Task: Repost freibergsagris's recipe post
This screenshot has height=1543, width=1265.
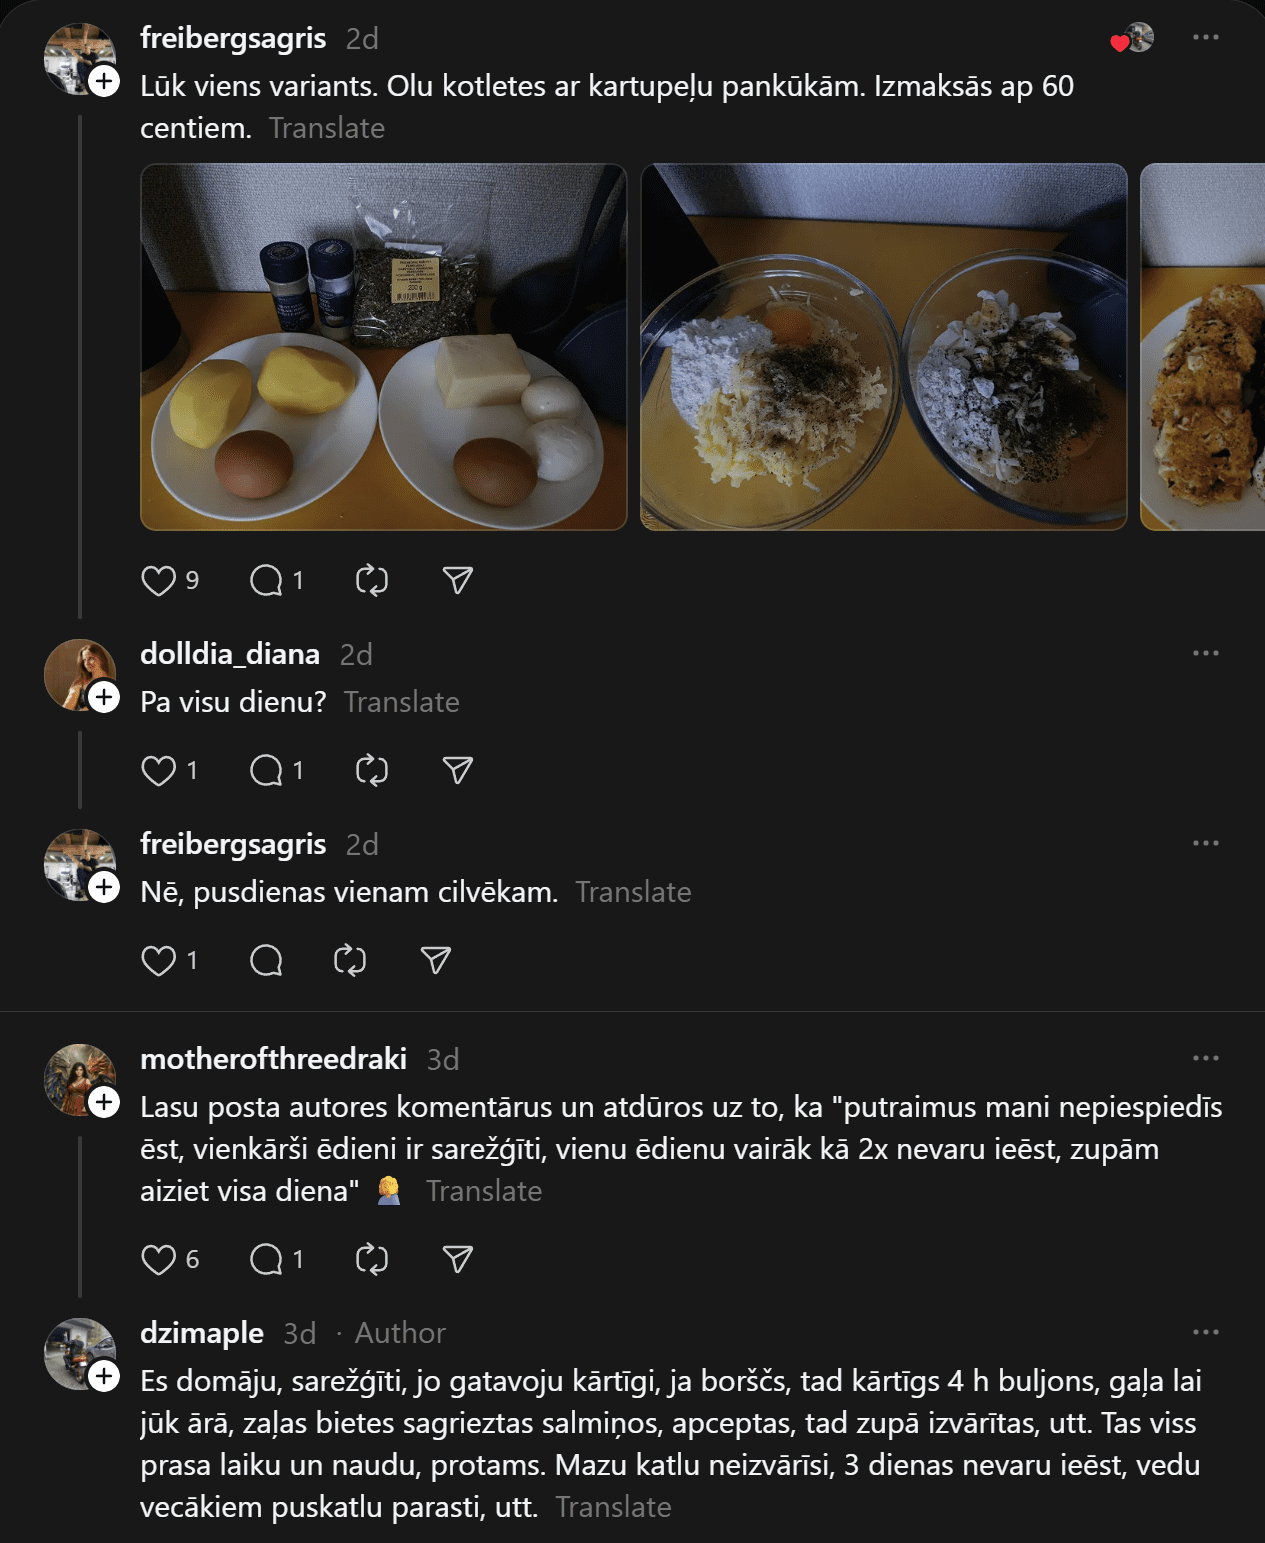Action: 372,581
